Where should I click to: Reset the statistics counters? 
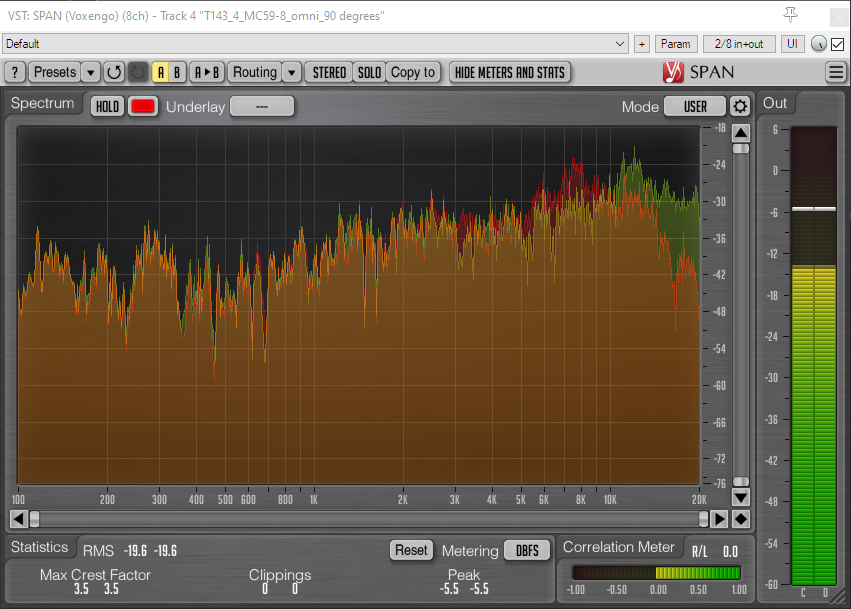[x=411, y=550]
